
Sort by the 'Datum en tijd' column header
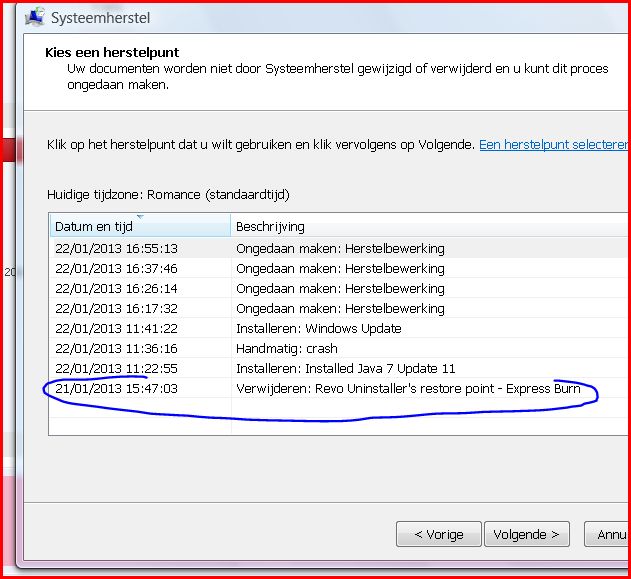click(x=140, y=226)
